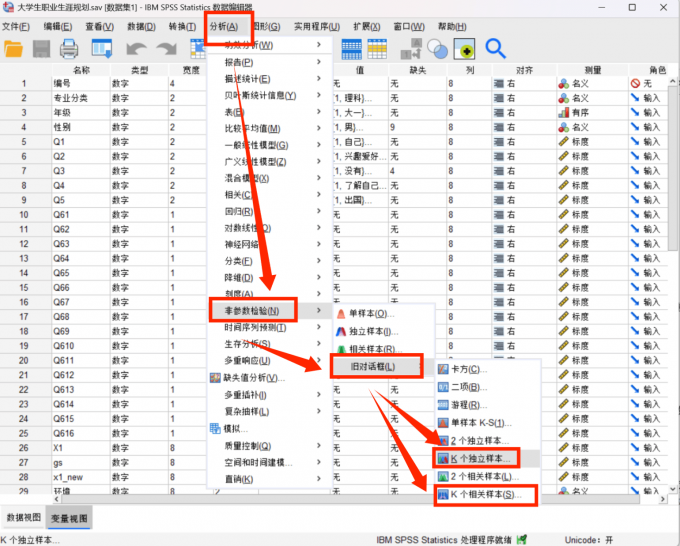Click the role icon for row 编号
The height and width of the screenshot is (546, 680).
(x=635, y=83)
